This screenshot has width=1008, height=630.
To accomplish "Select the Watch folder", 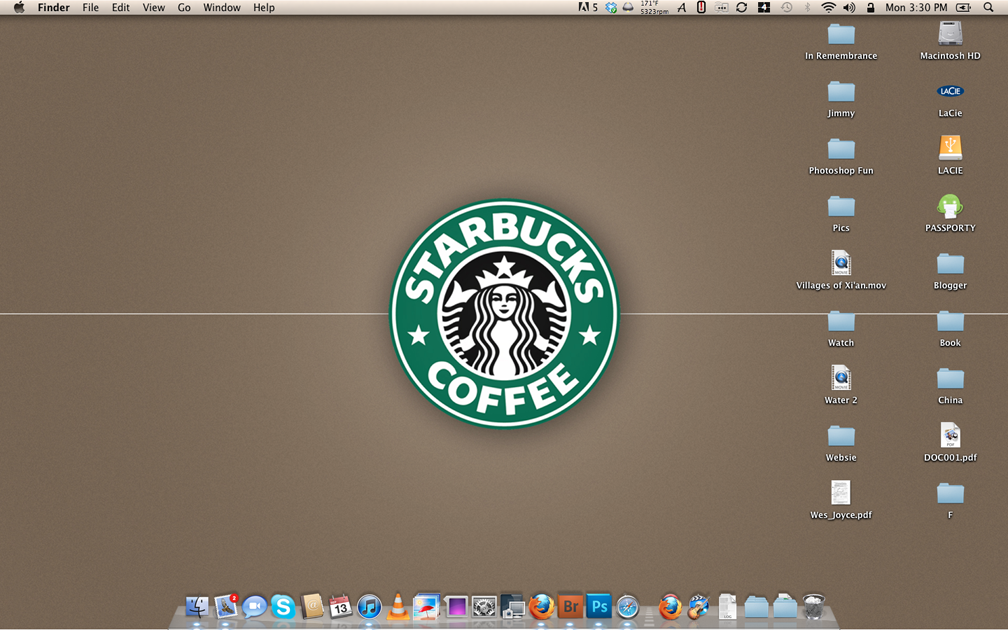I will coord(841,321).
